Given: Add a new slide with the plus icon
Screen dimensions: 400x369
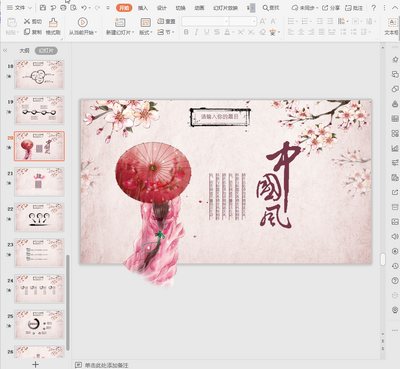Looking at the screenshot, I should (x=35, y=364).
